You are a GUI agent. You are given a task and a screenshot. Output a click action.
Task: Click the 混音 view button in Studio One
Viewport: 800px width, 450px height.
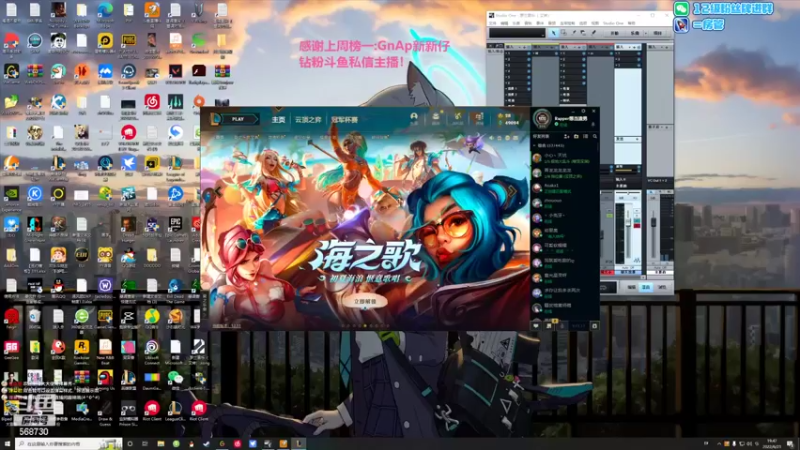click(x=646, y=287)
